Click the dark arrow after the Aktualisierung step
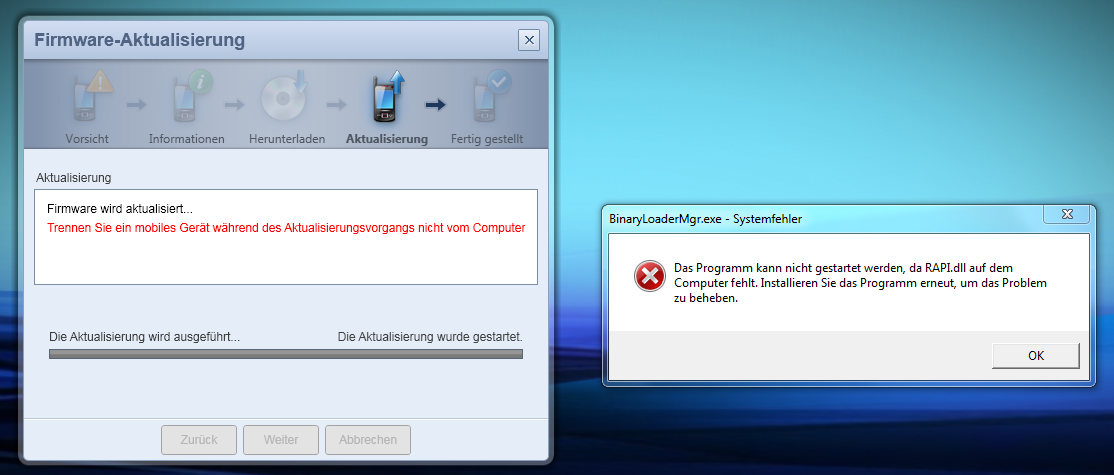Screen dimensions: 1114x475 coord(436,105)
